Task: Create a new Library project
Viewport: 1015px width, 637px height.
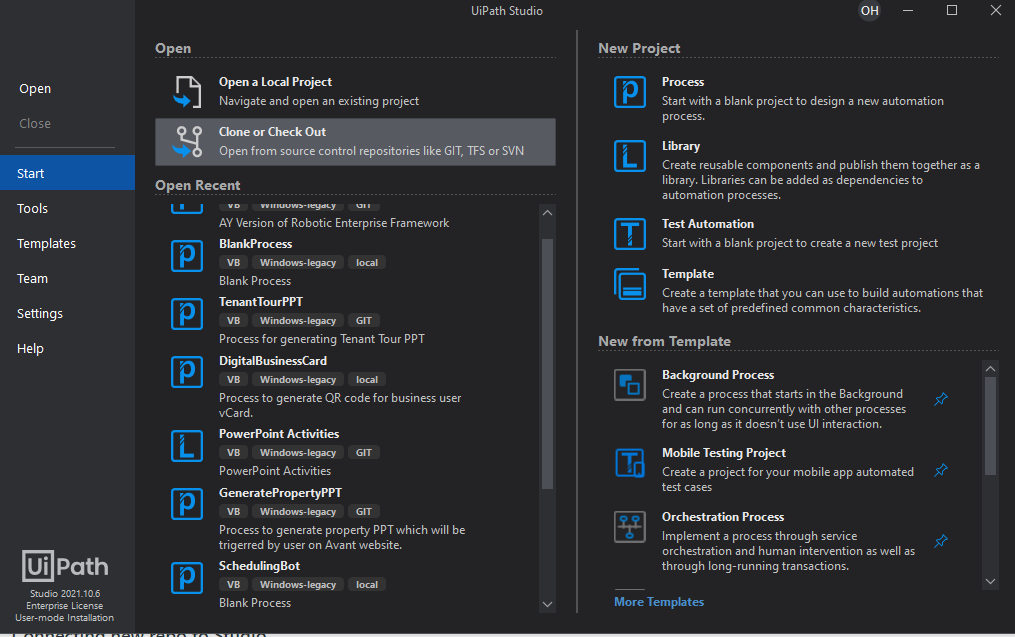Action: coord(799,170)
